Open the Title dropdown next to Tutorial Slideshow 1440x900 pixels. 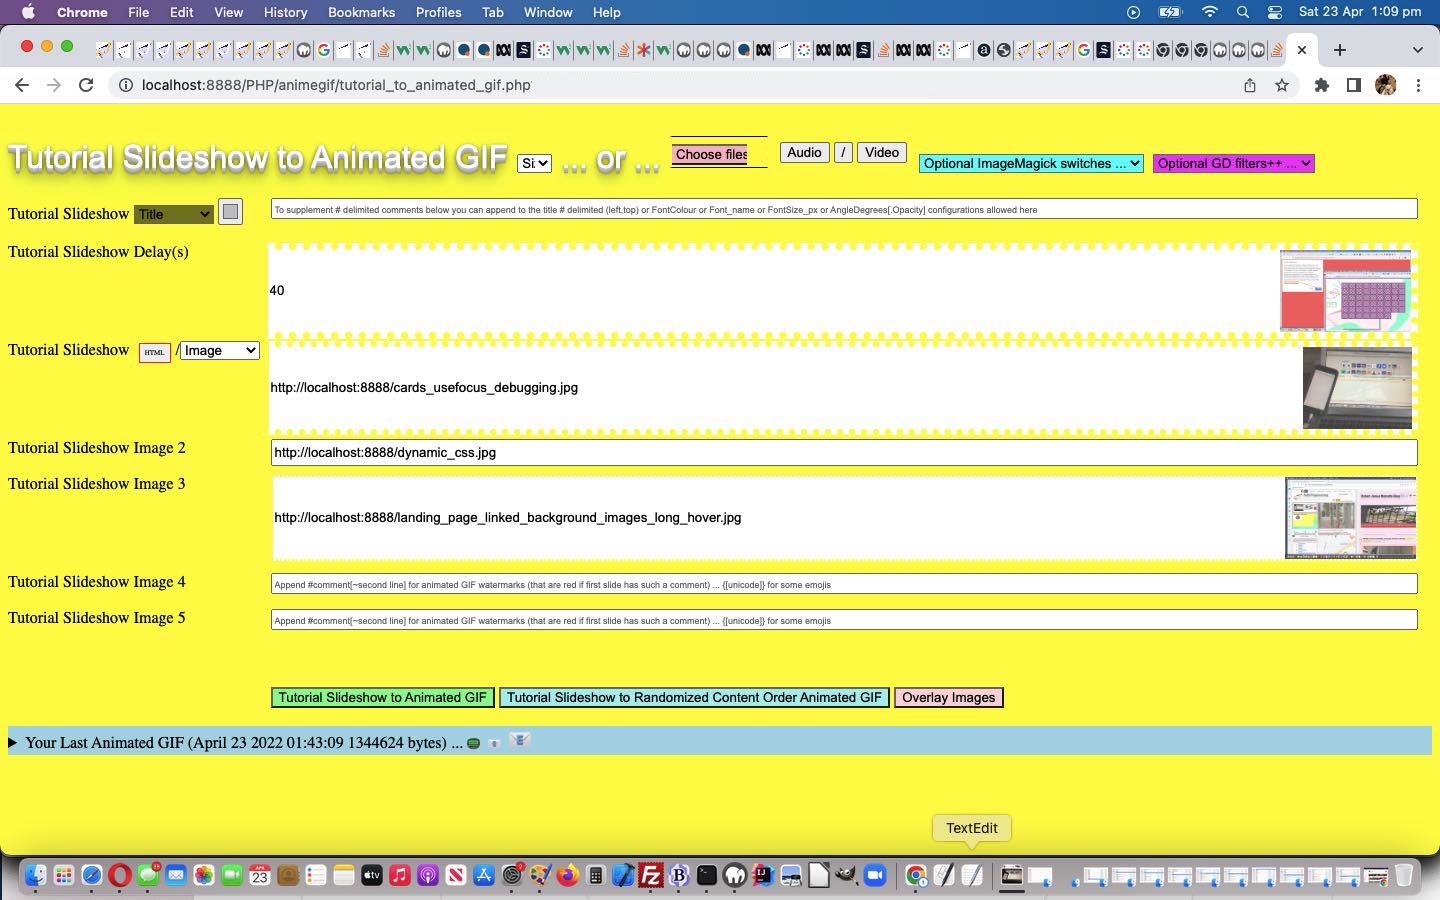(174, 214)
